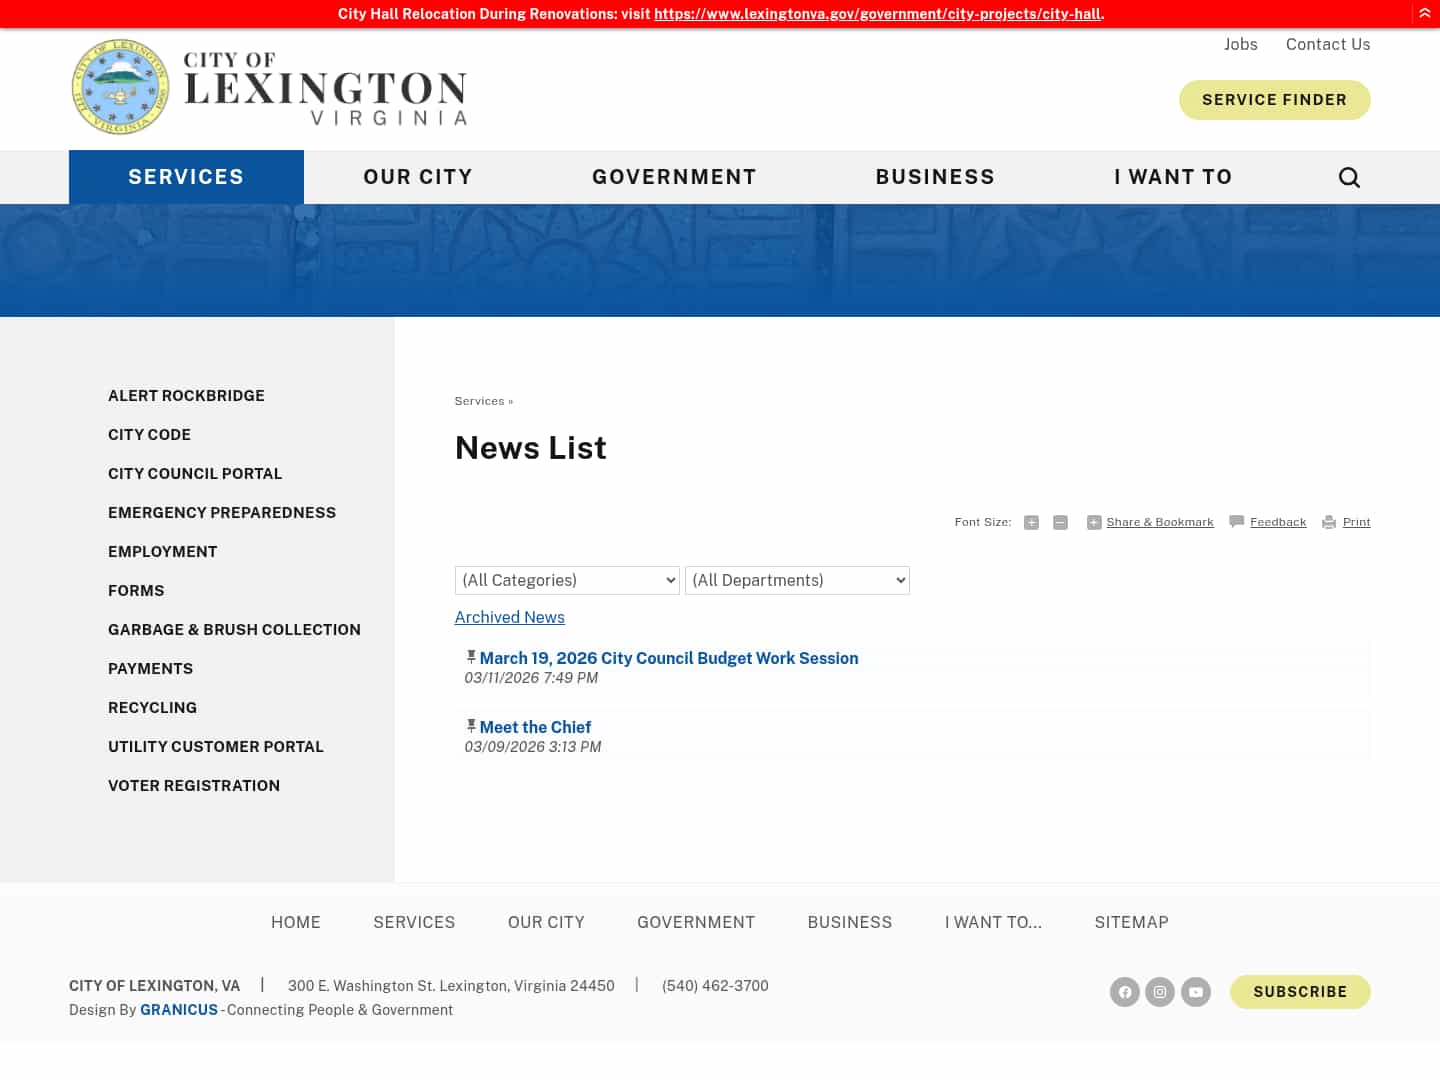Screen dimensions: 1440x1080
Task: Open the Feedback tool
Action: click(1277, 521)
